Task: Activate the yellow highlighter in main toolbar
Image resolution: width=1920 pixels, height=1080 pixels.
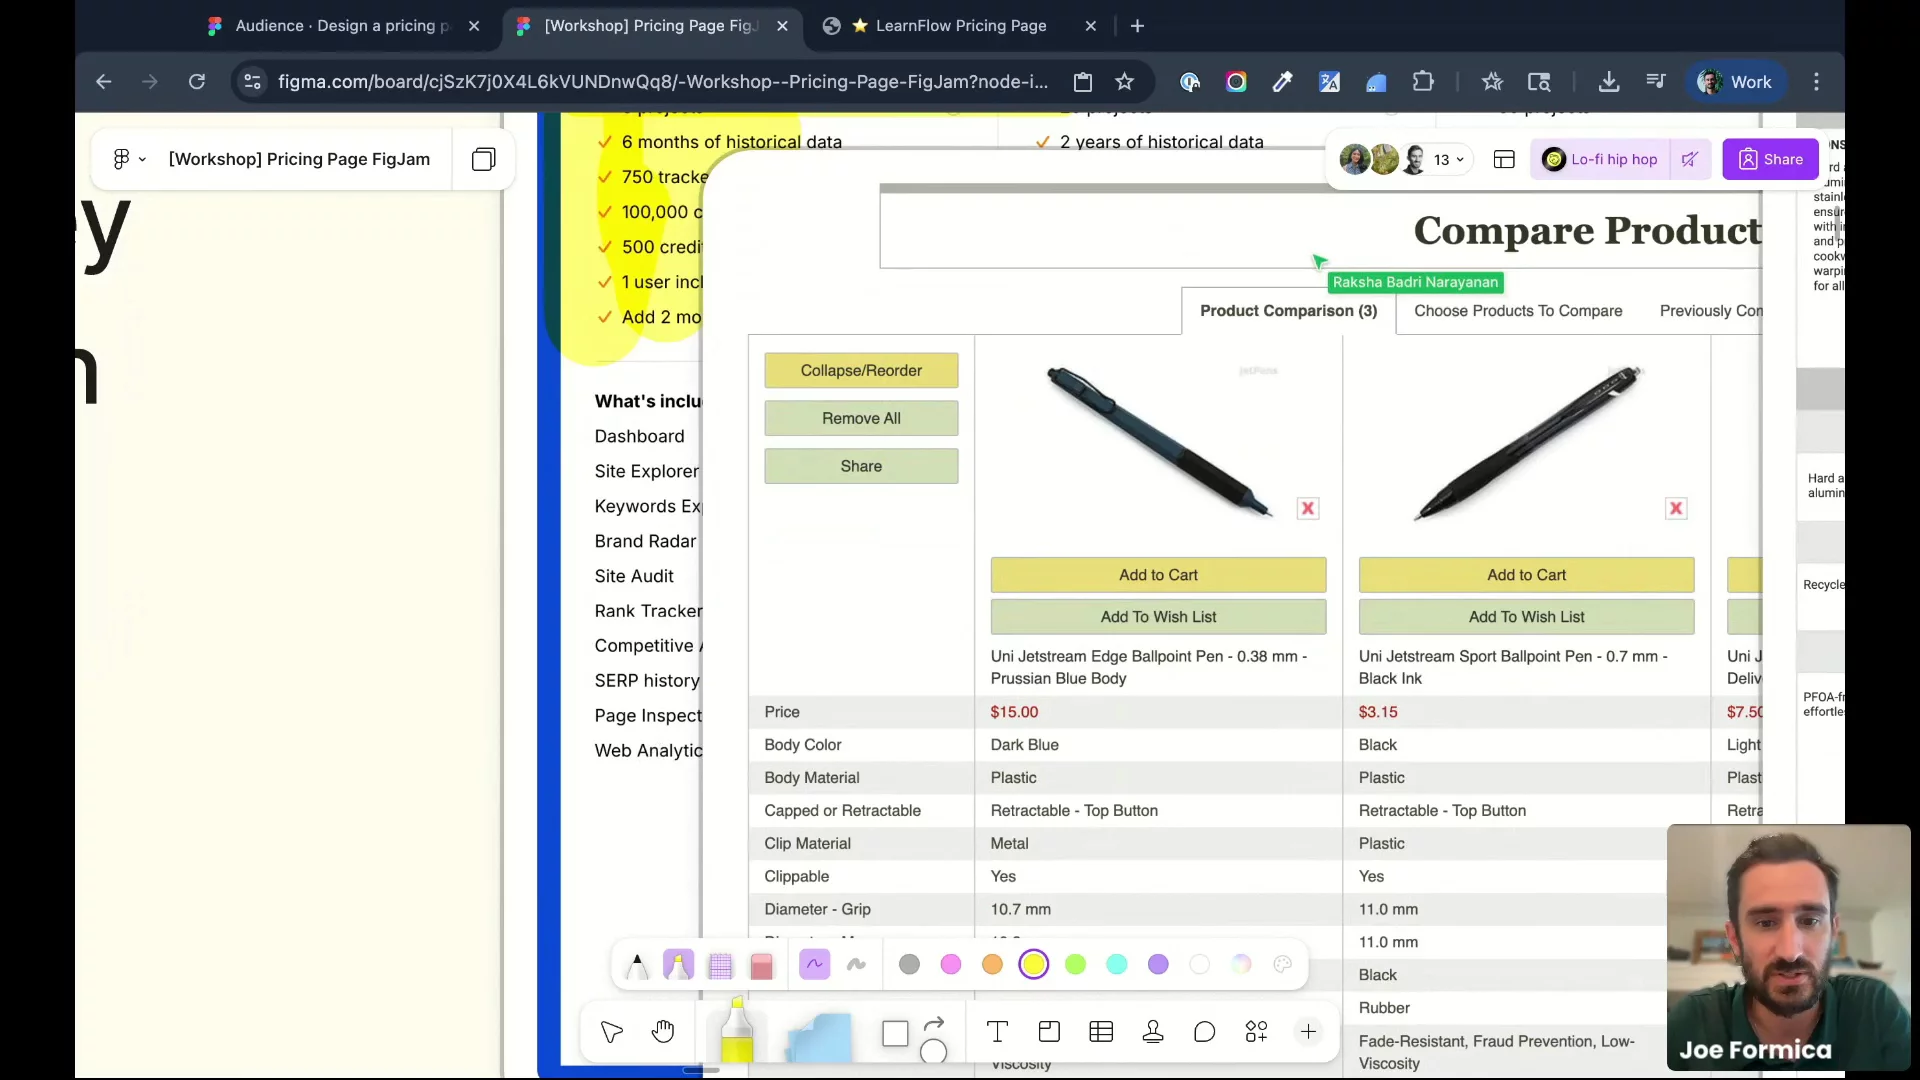Action: click(x=737, y=1030)
